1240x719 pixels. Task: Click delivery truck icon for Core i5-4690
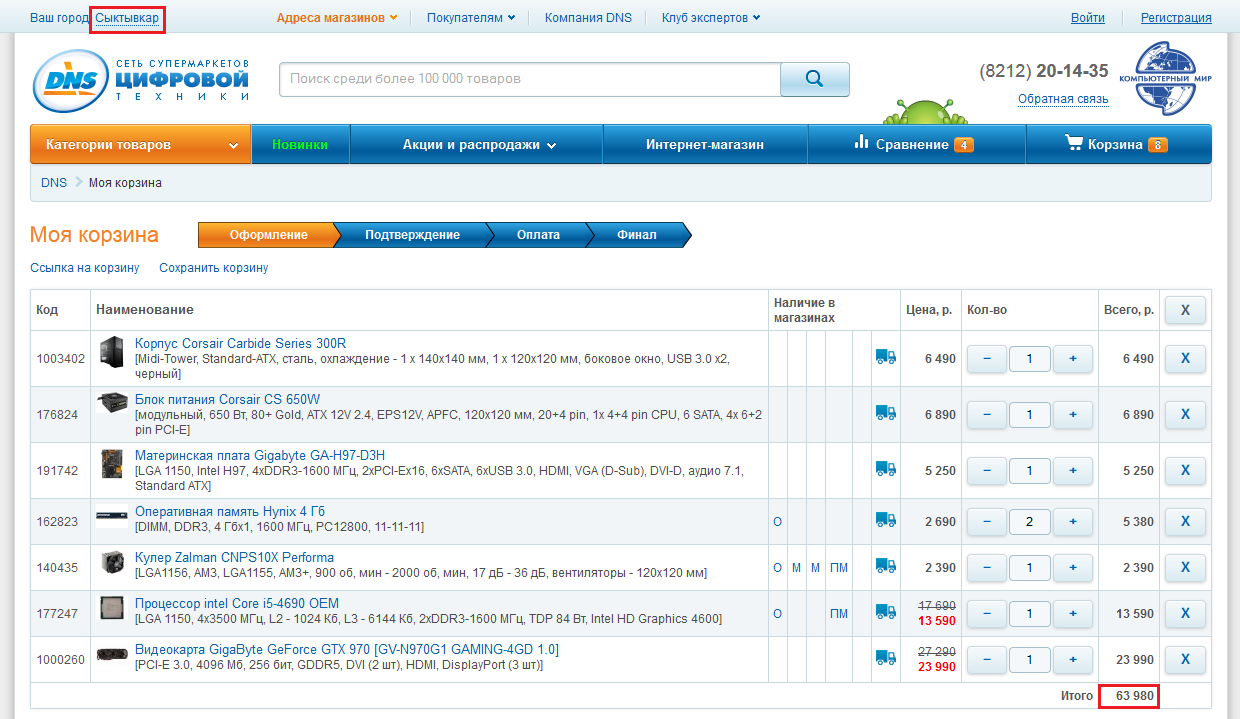tap(885, 612)
